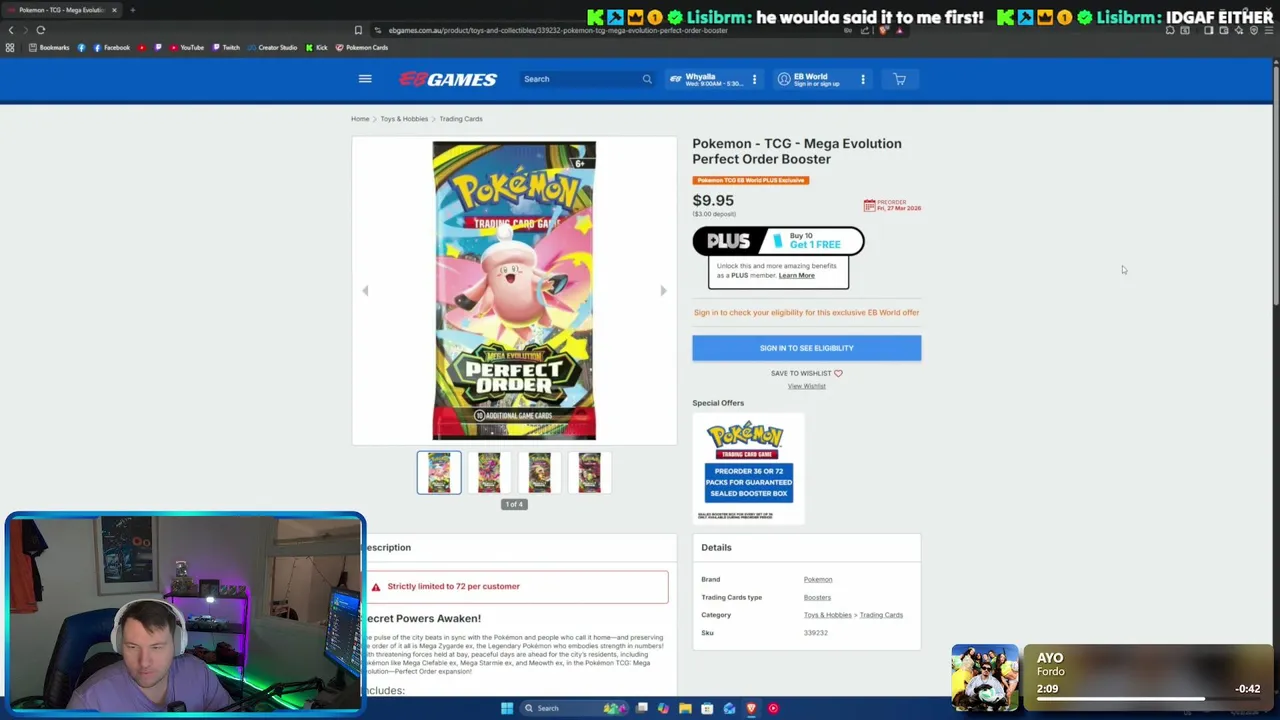Click the Description section heading
The image size is (1280, 720).
pos(387,547)
